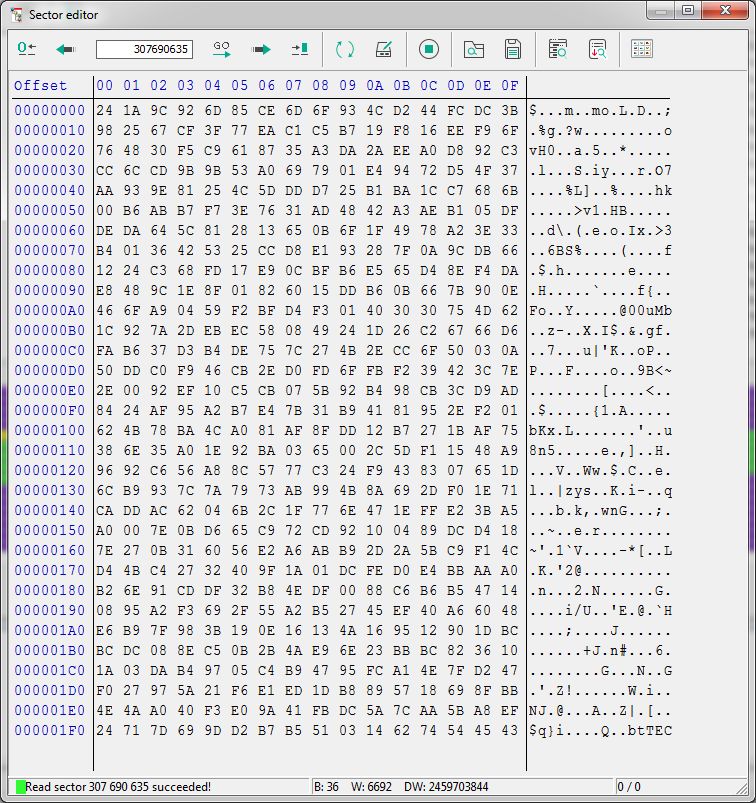756x803 pixels.
Task: Select offset row 000000A0
Action: (x=50, y=310)
